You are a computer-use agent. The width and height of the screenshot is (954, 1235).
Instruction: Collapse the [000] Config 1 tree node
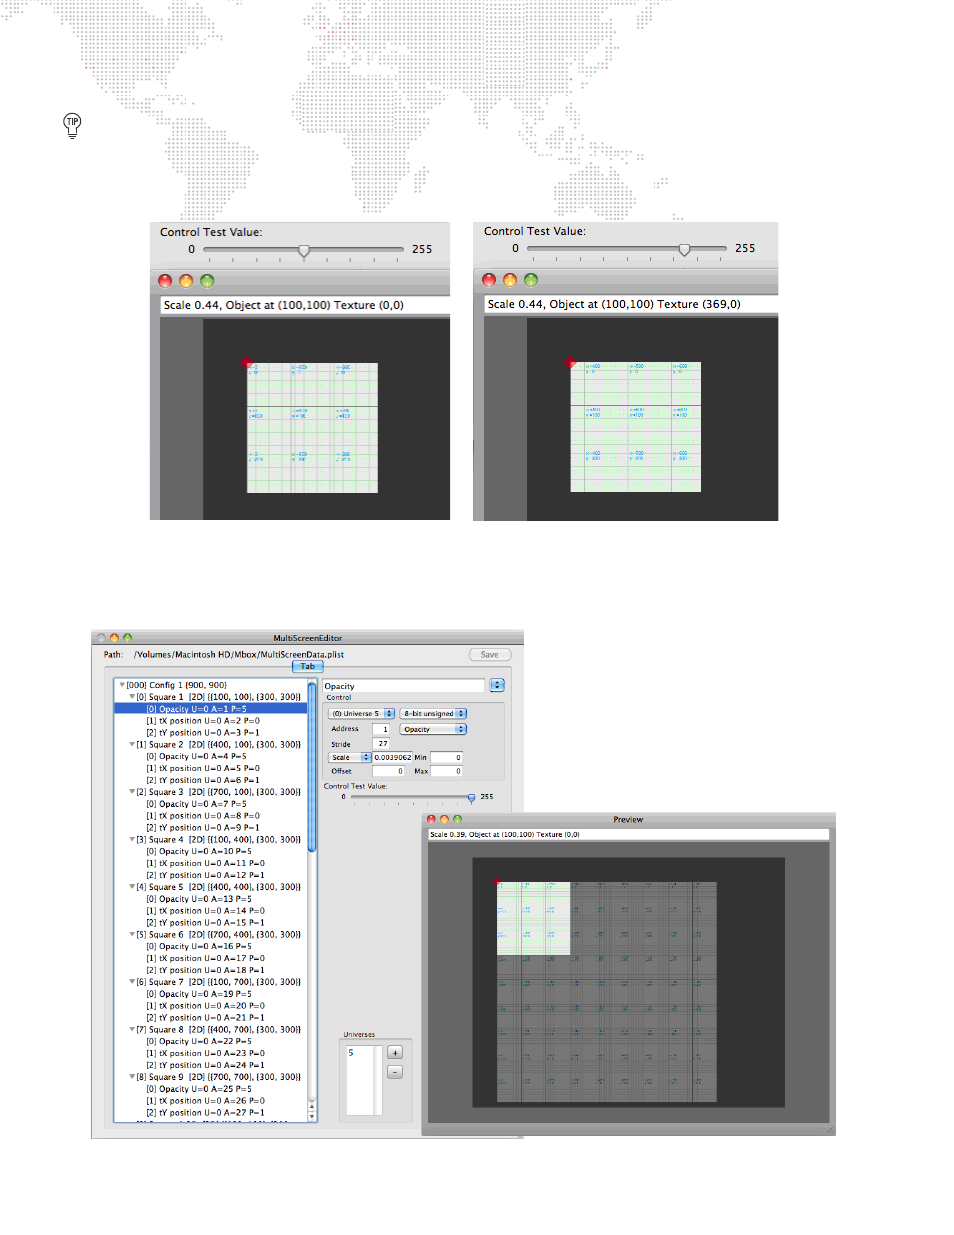(122, 685)
